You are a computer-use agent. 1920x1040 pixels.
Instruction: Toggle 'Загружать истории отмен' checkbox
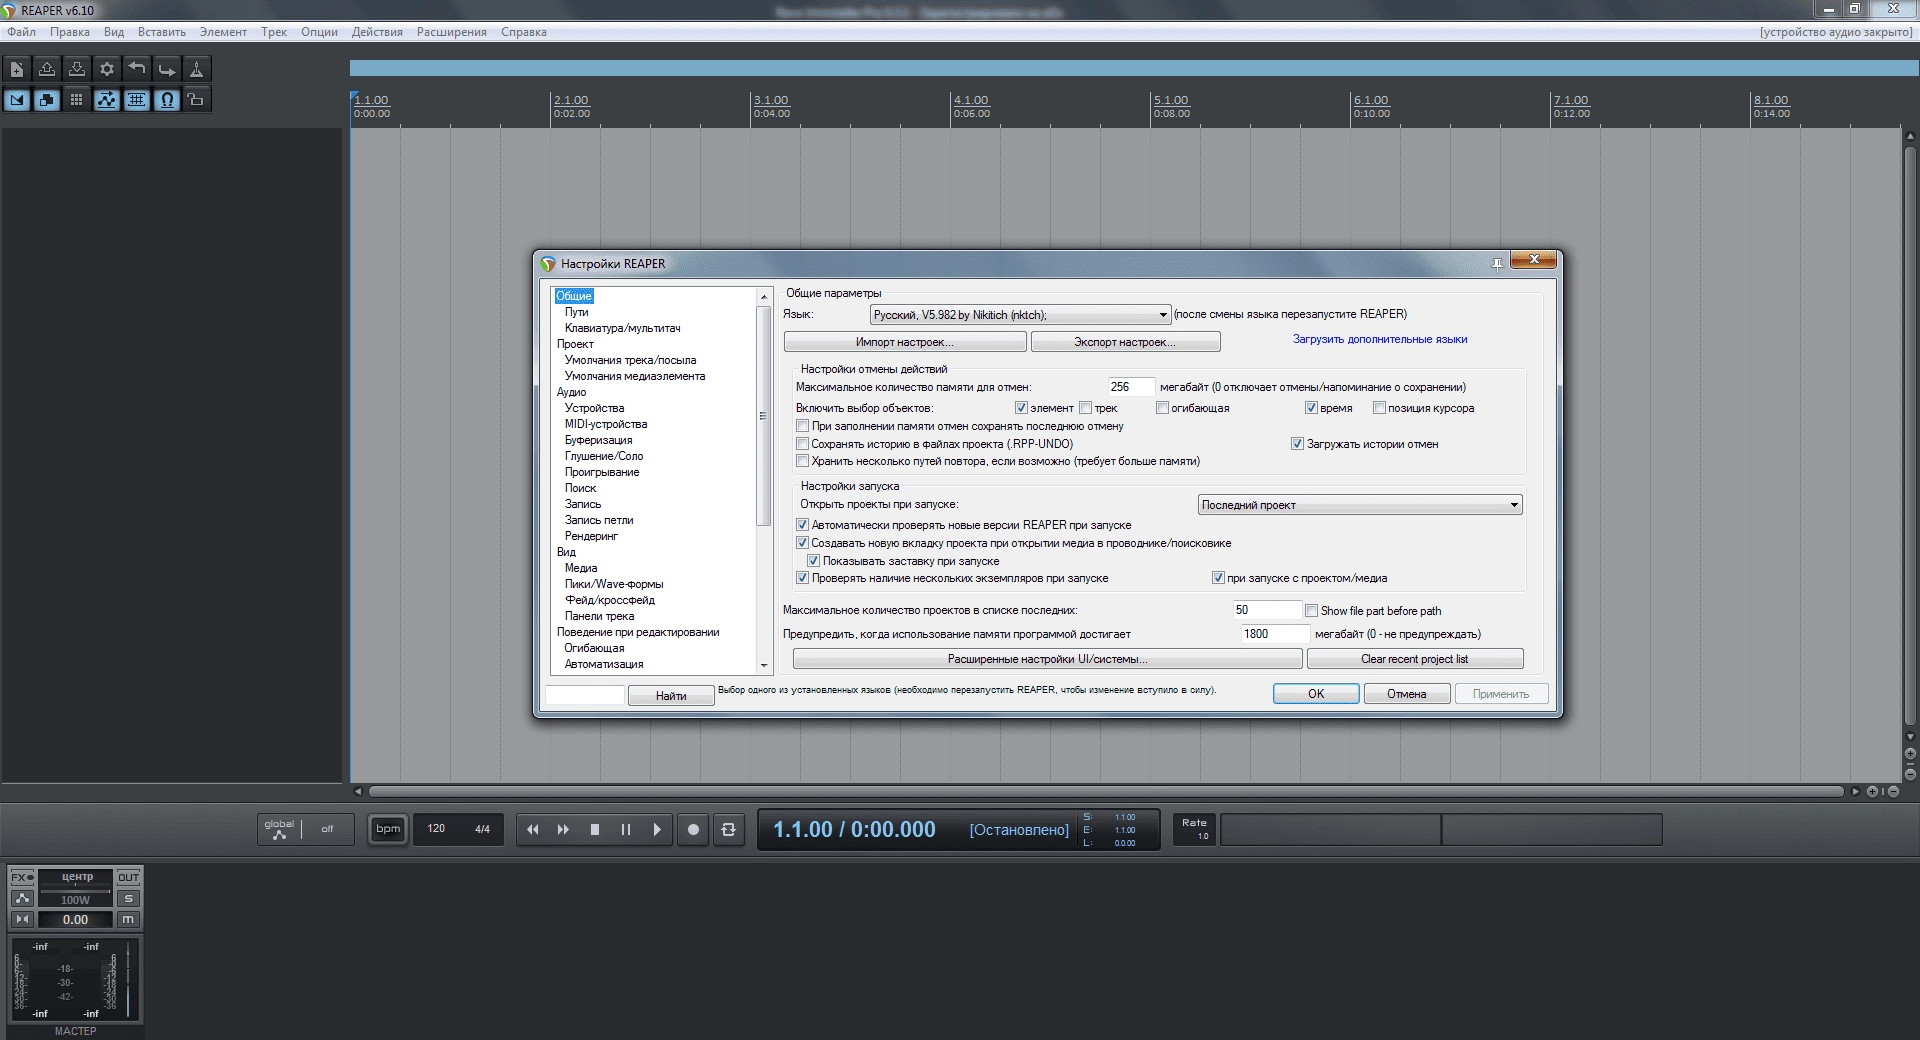coord(1297,444)
